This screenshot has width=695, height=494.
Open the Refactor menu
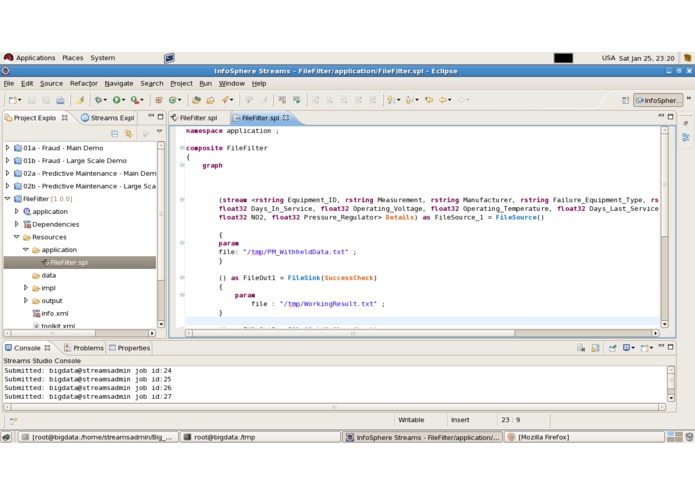tap(84, 83)
